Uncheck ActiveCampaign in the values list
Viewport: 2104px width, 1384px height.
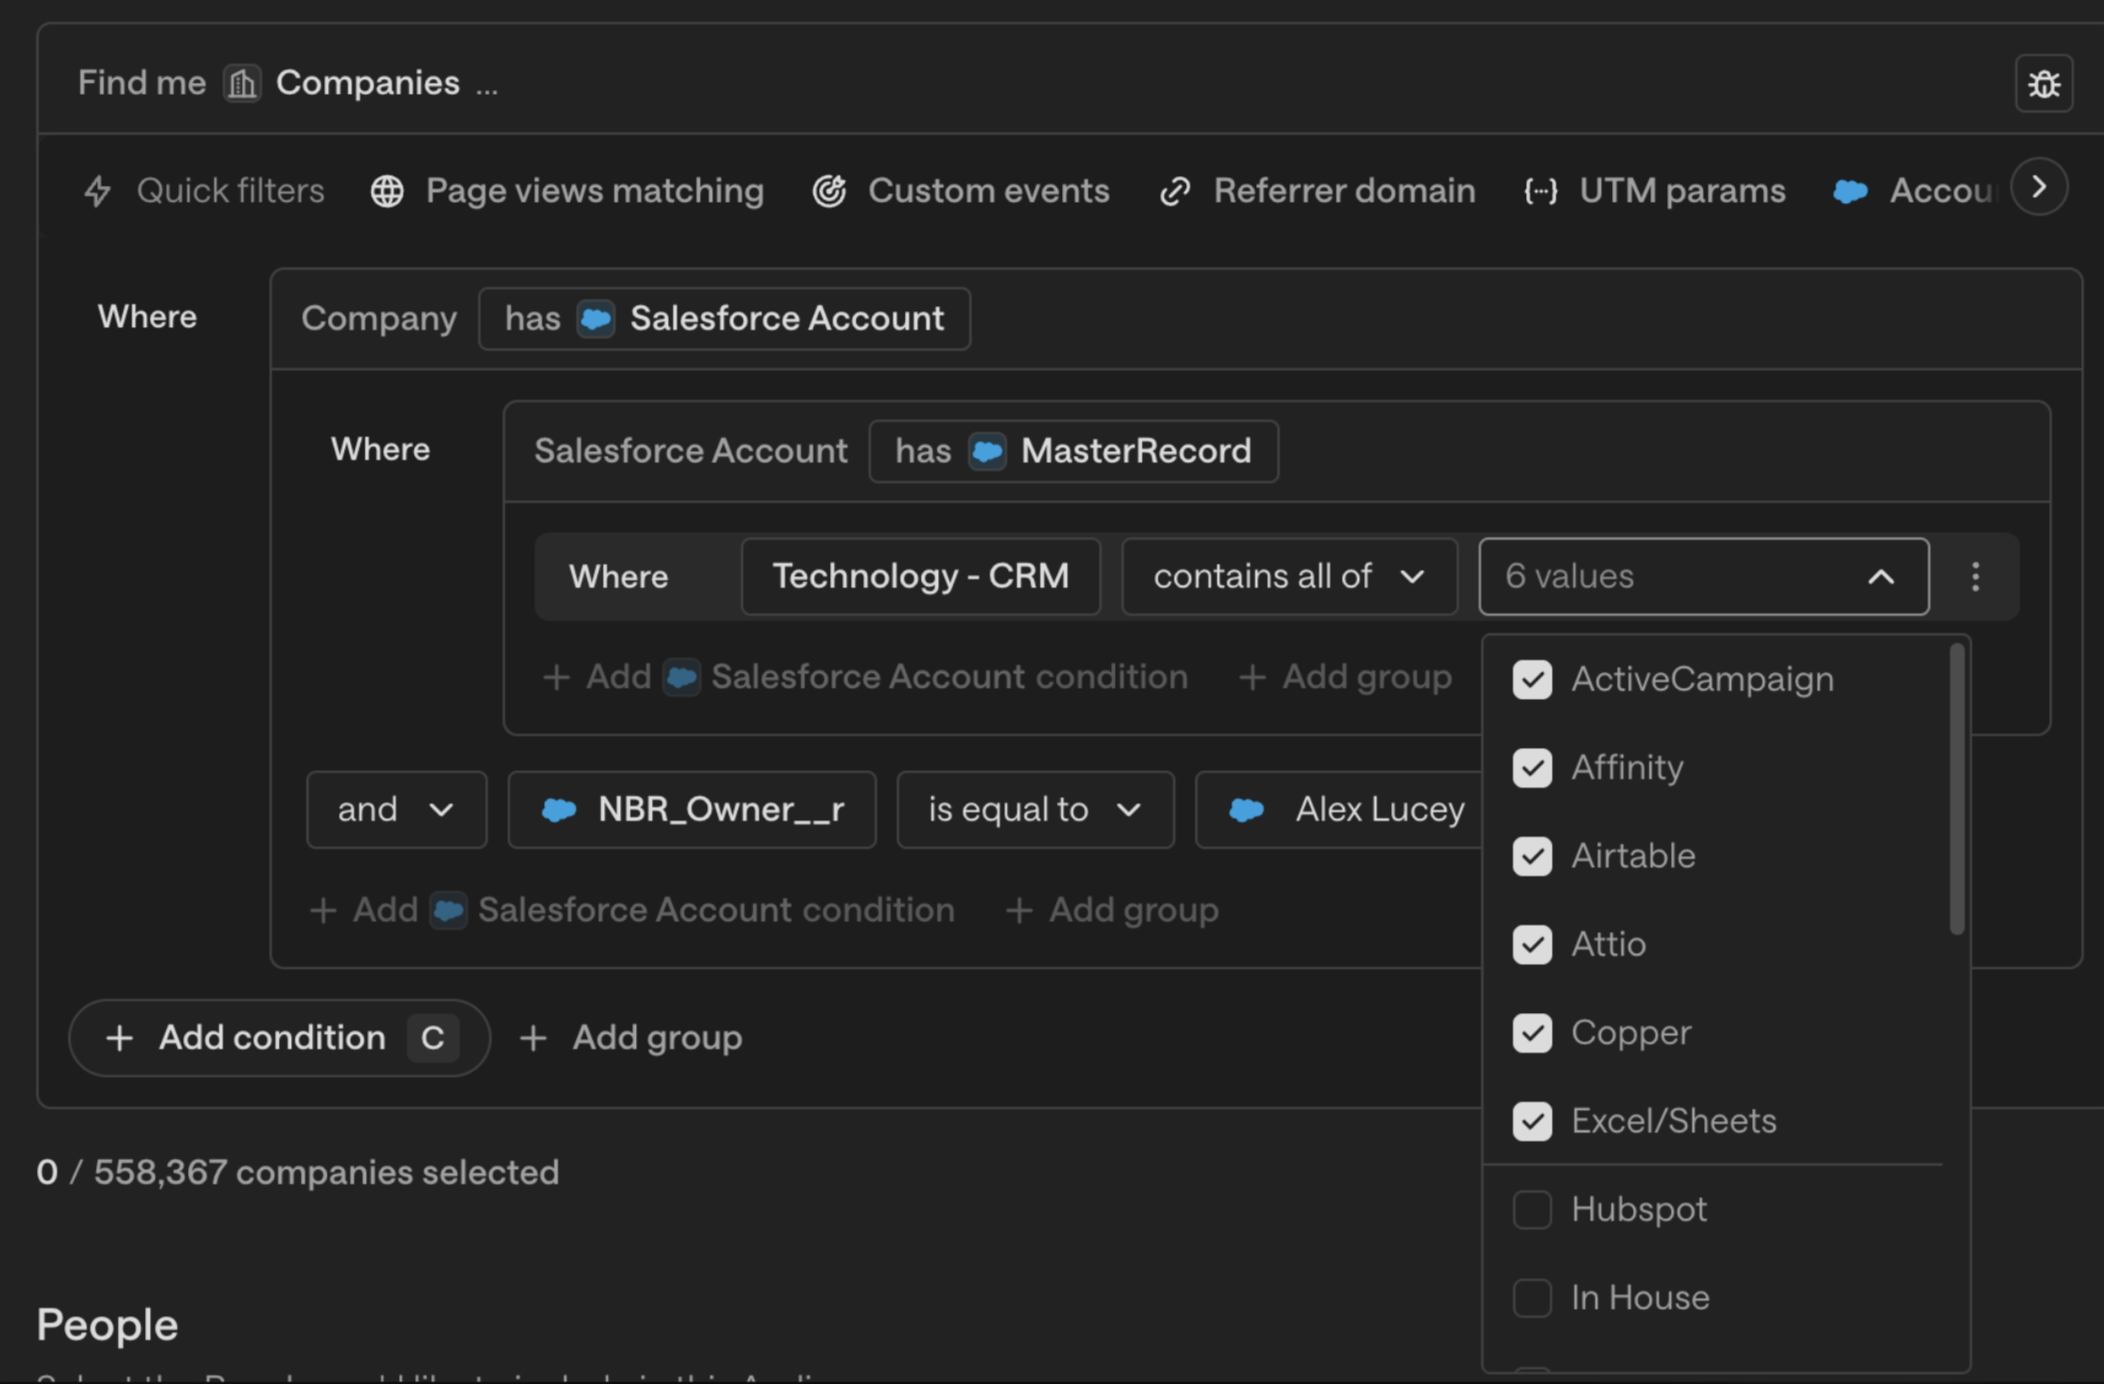pos(1532,680)
